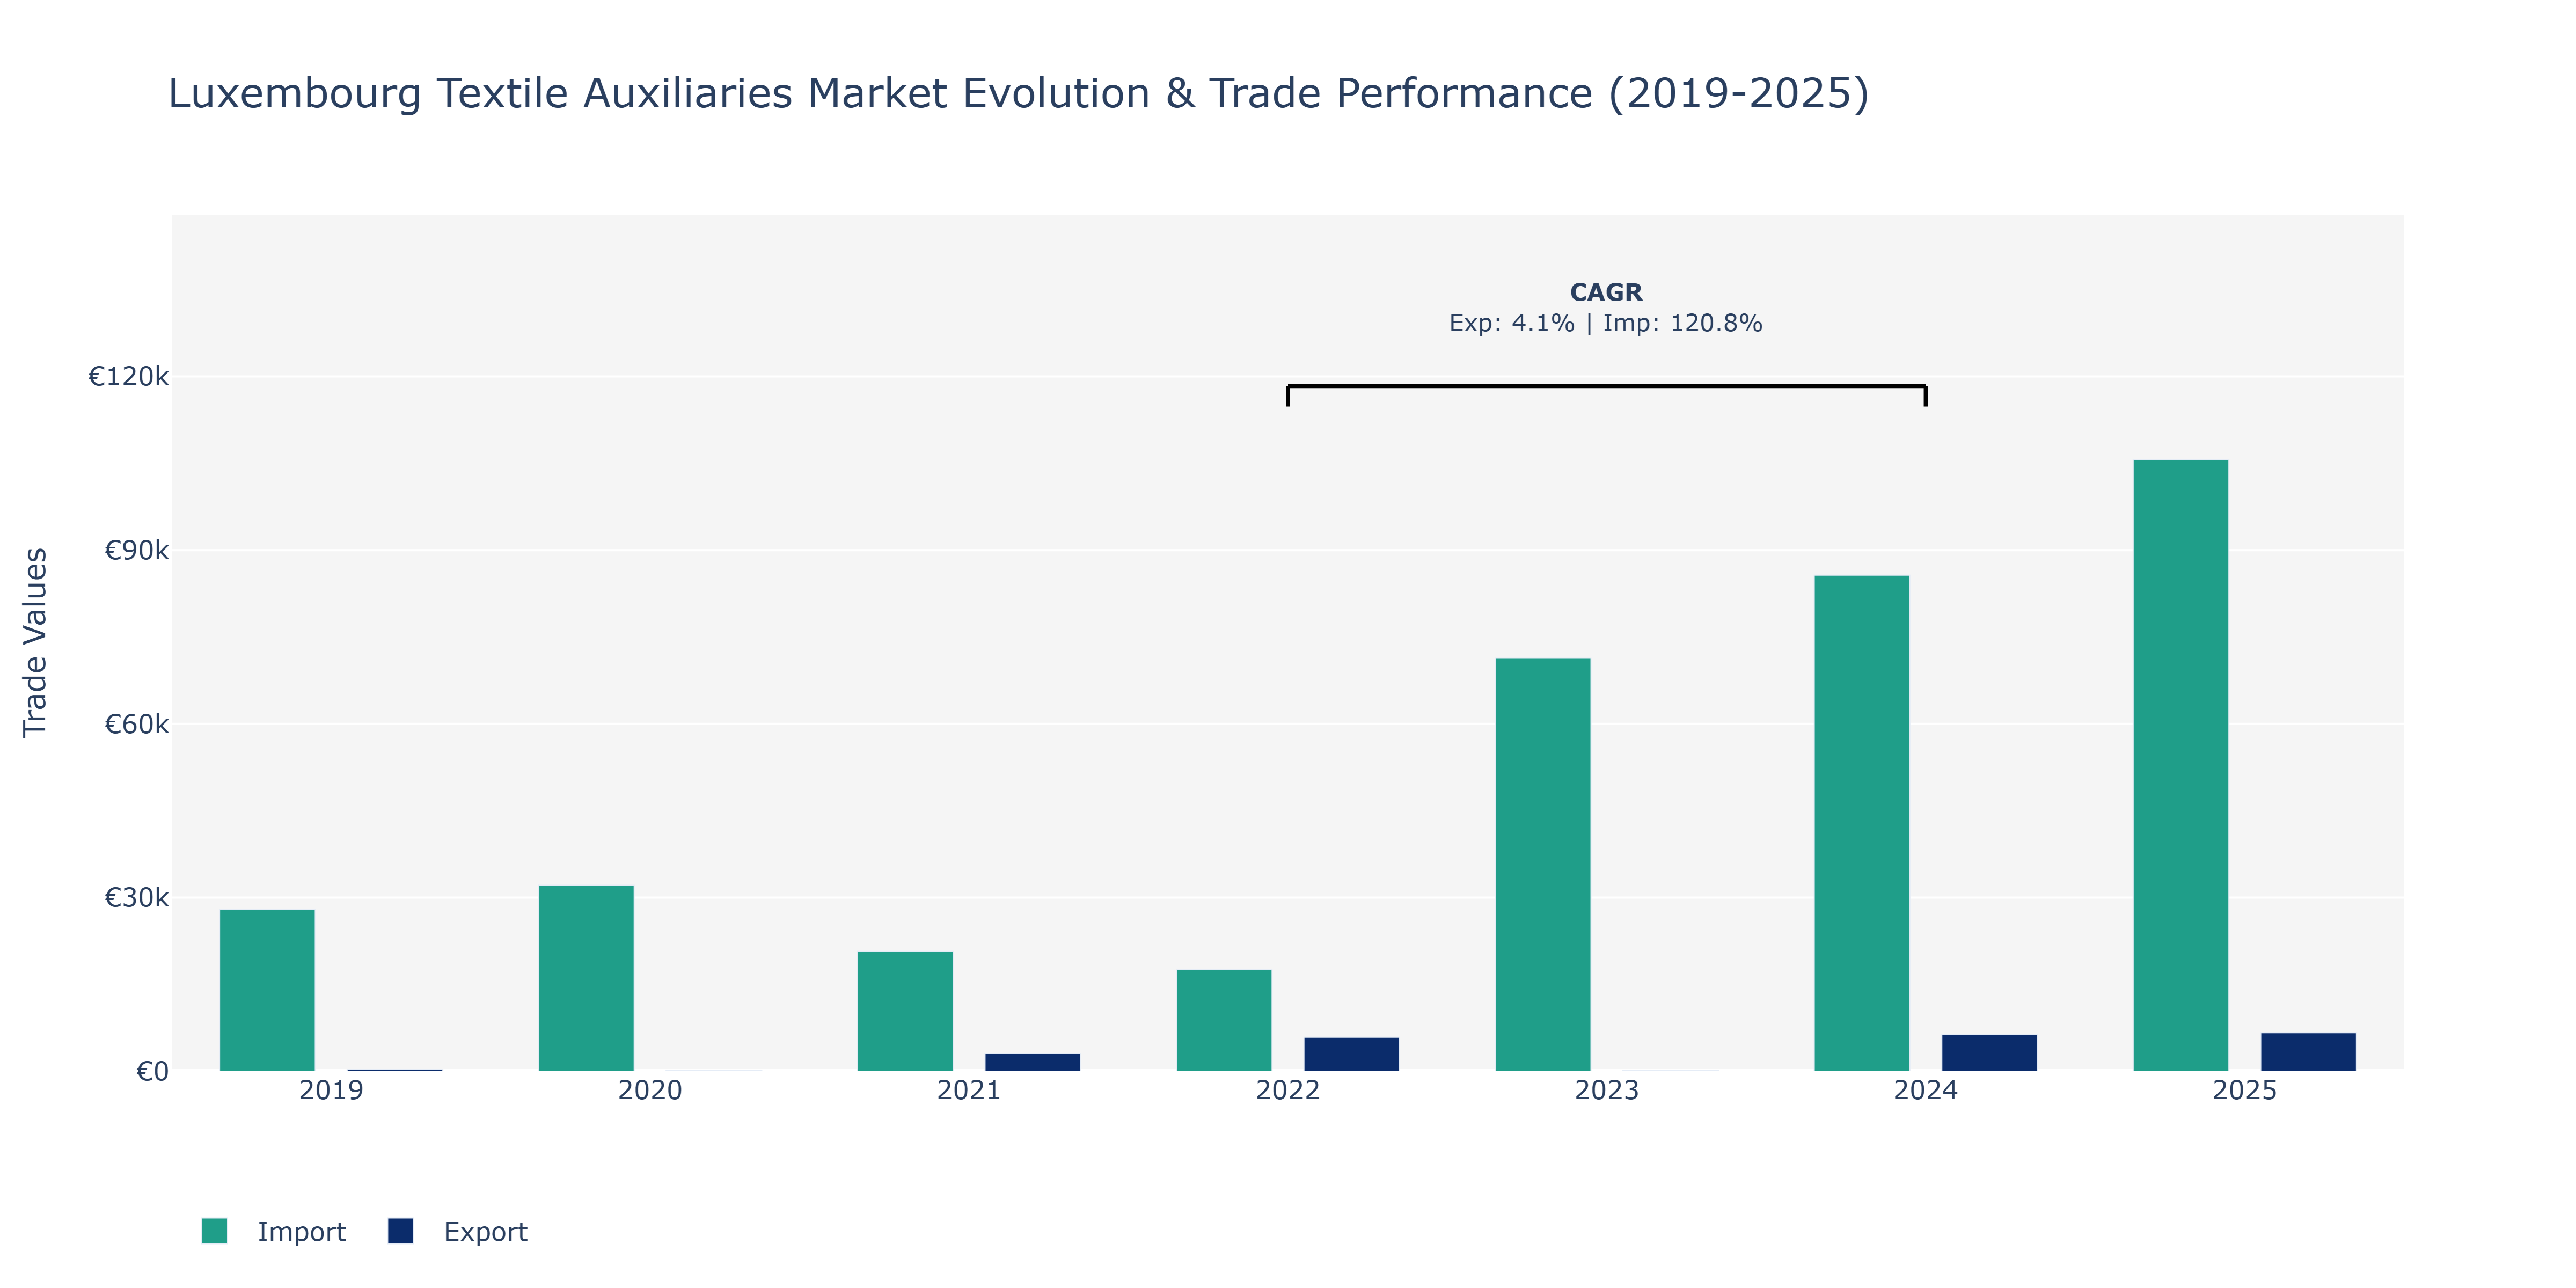
Task: Click the €0 y-axis tick label
Action: tap(153, 1072)
